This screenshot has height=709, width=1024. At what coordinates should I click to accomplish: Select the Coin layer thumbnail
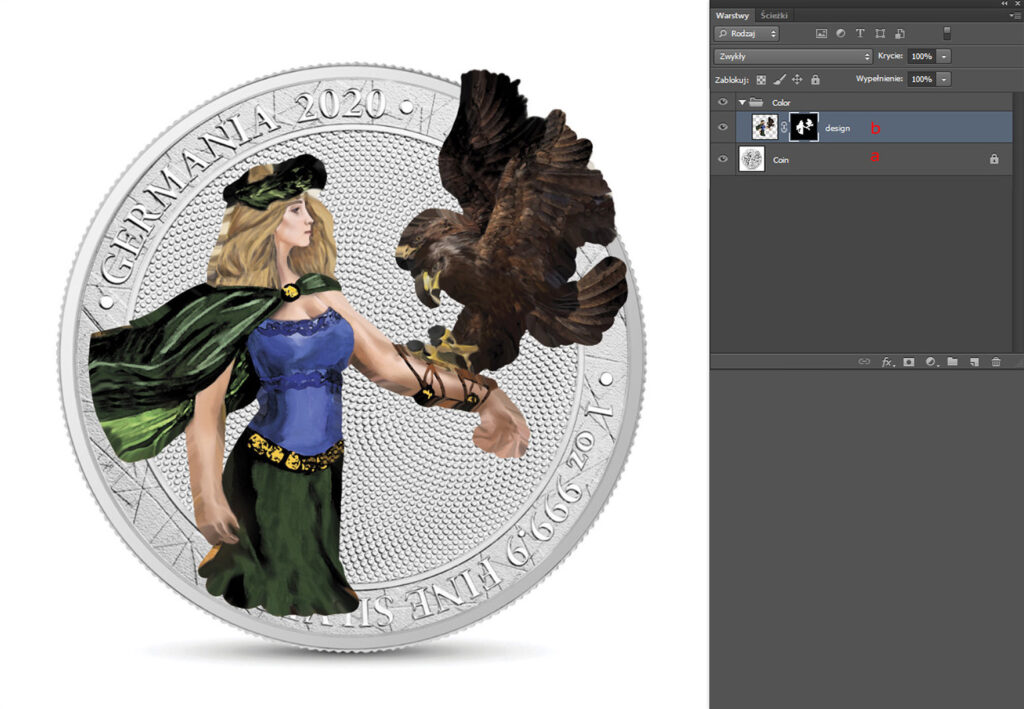[x=752, y=159]
